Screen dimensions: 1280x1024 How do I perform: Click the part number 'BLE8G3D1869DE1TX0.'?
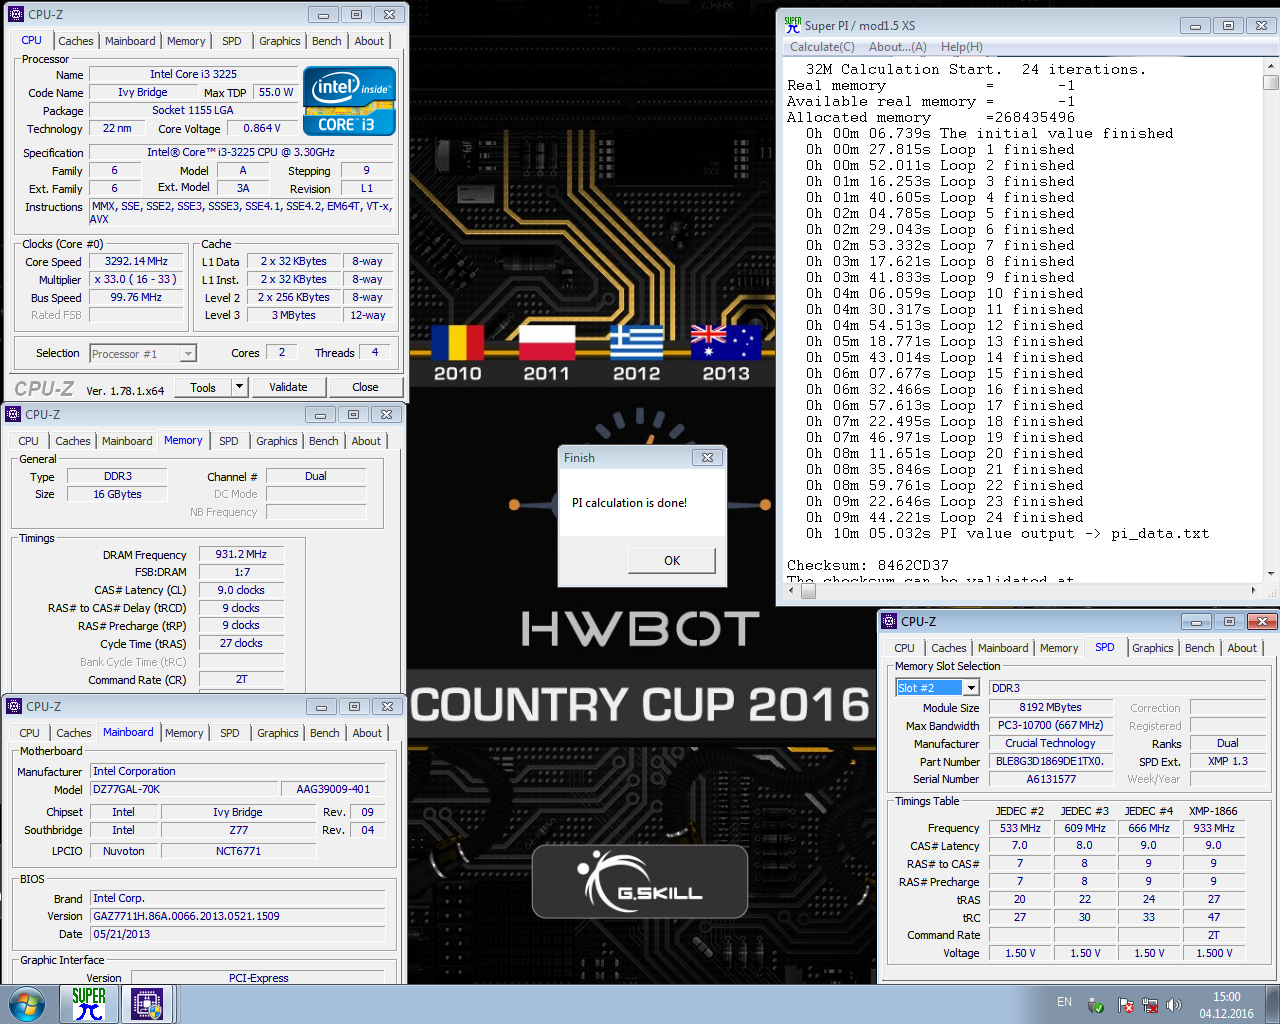[1050, 761]
